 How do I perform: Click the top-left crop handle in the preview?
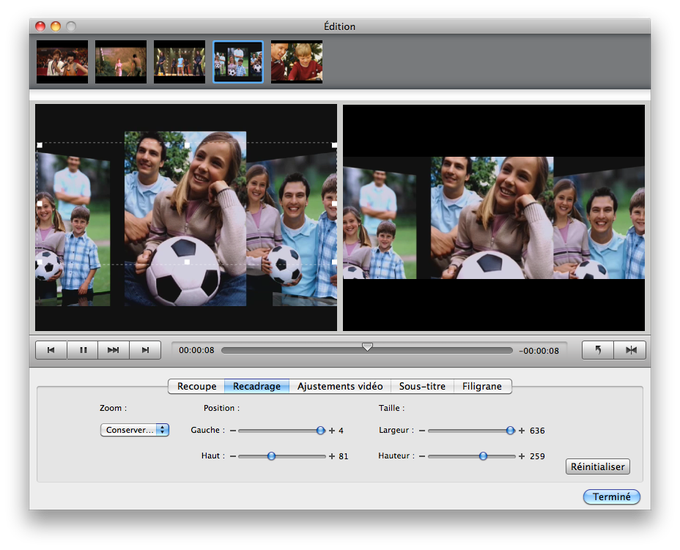coord(39,145)
